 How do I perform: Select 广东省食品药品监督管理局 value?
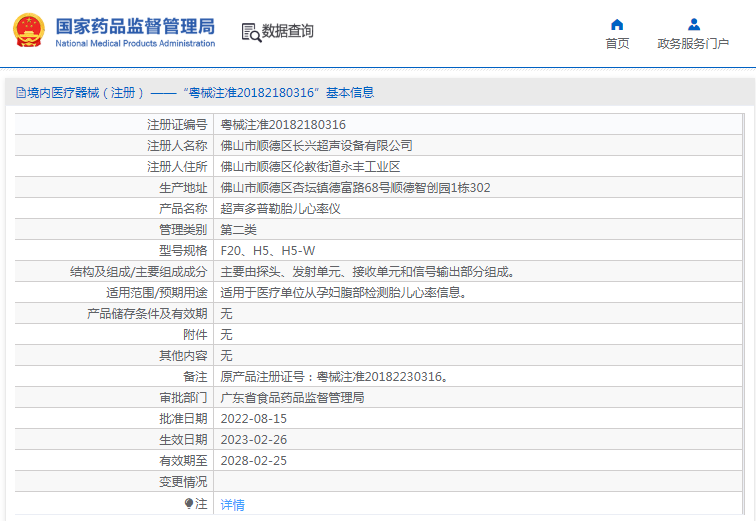pyautogui.click(x=293, y=398)
